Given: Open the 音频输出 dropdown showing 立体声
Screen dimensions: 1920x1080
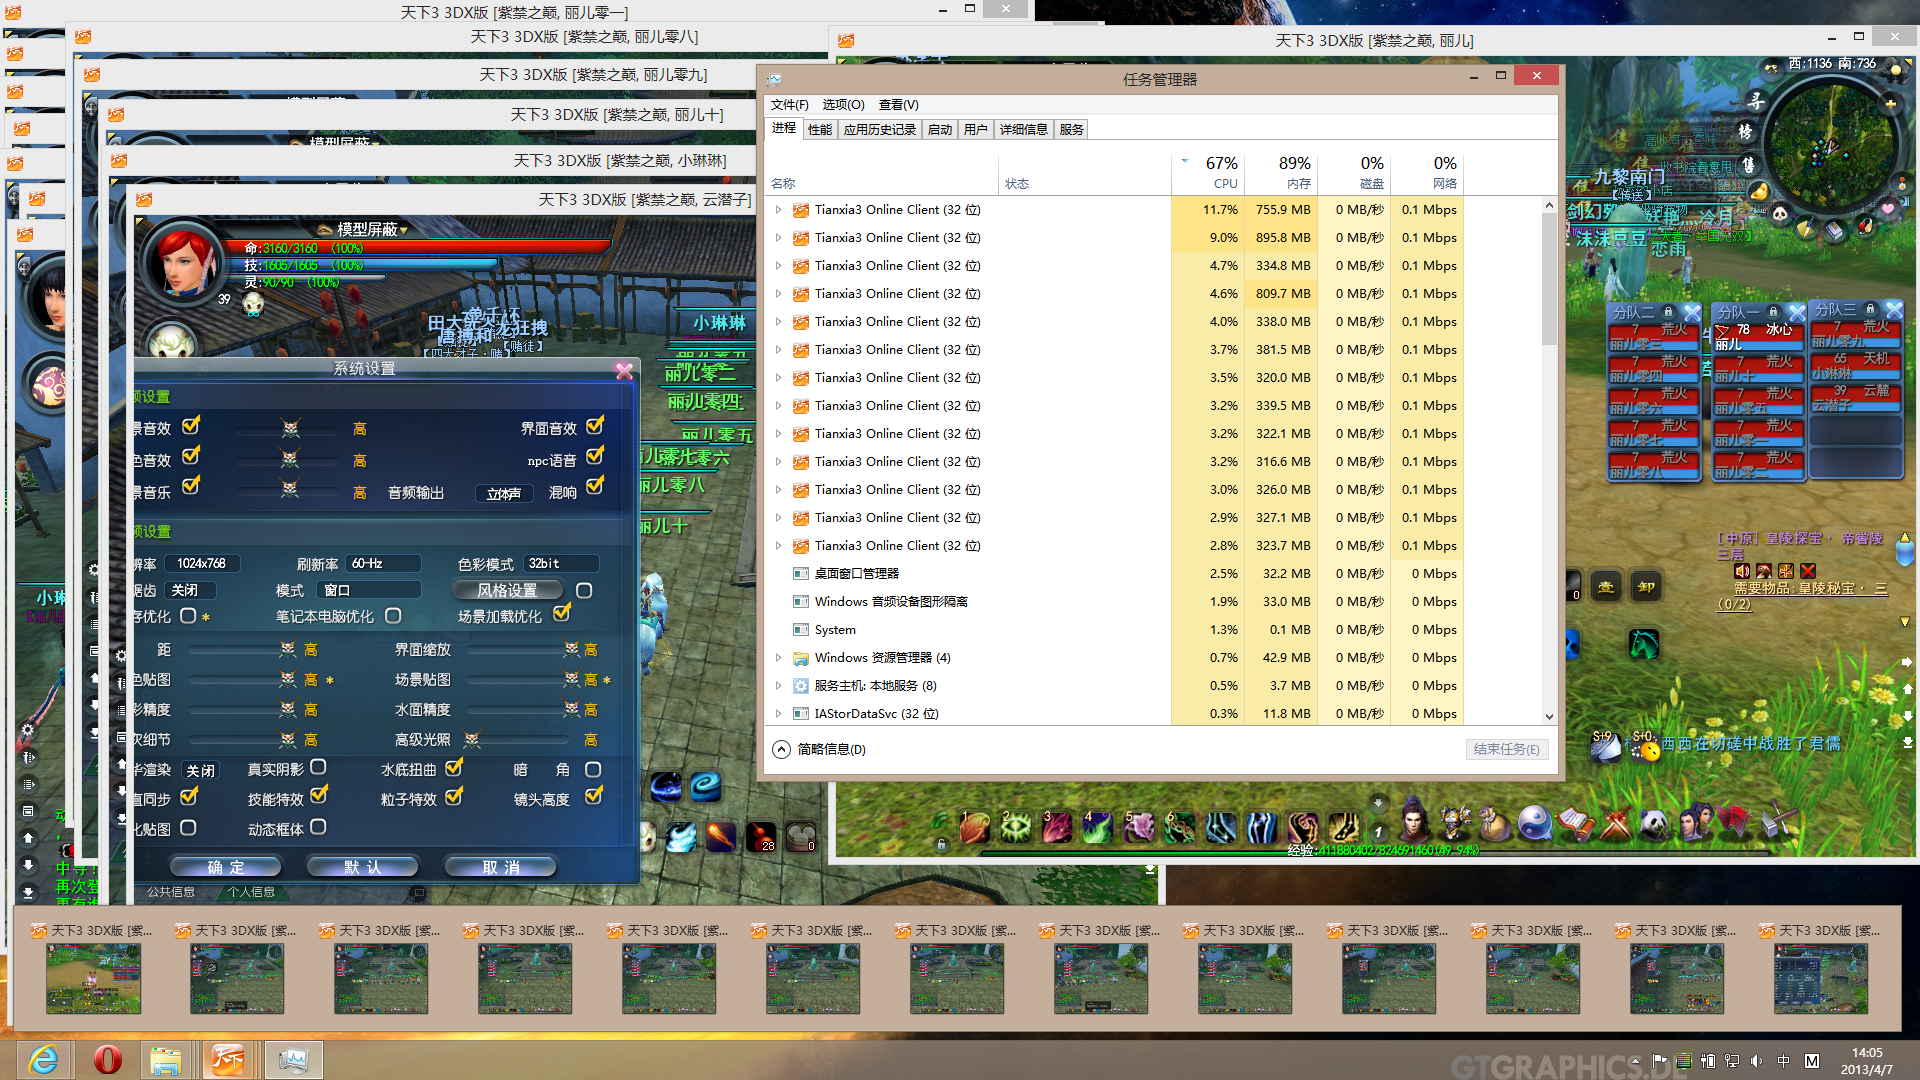Looking at the screenshot, I should tap(504, 493).
